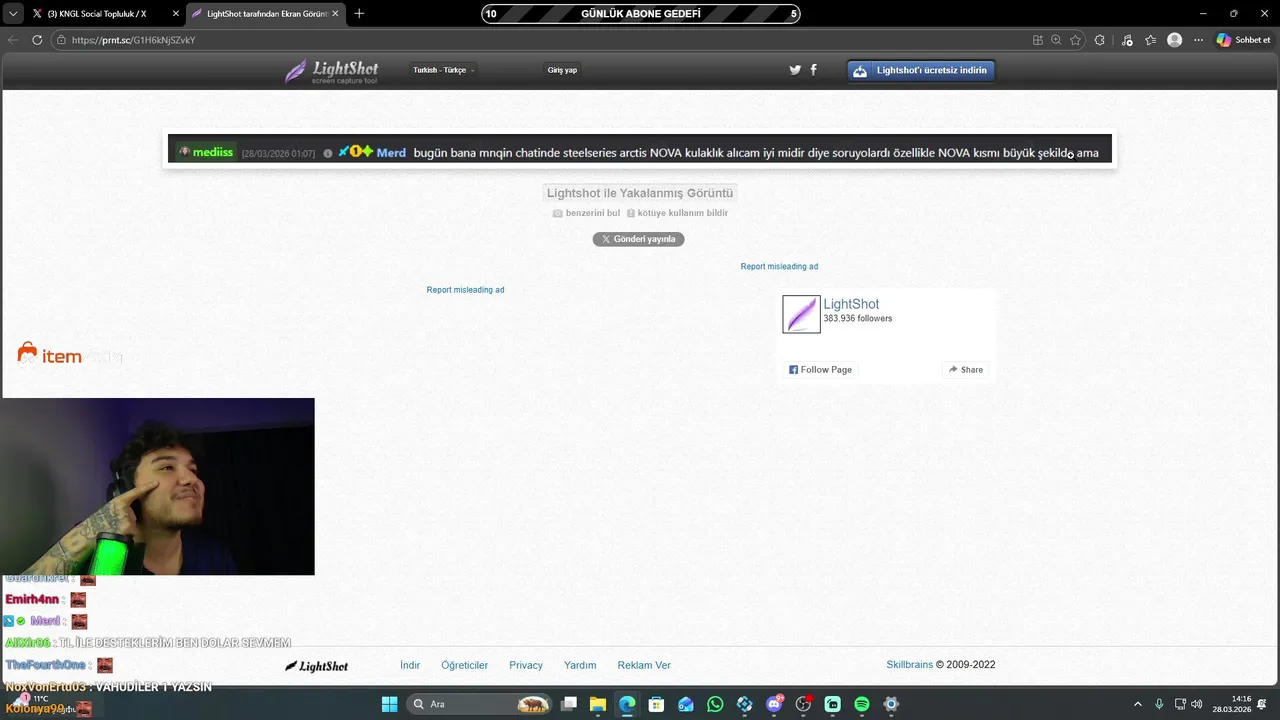Open the volume speaker tray icon
Viewport: 1280px width, 720px height.
pyautogui.click(x=1197, y=704)
